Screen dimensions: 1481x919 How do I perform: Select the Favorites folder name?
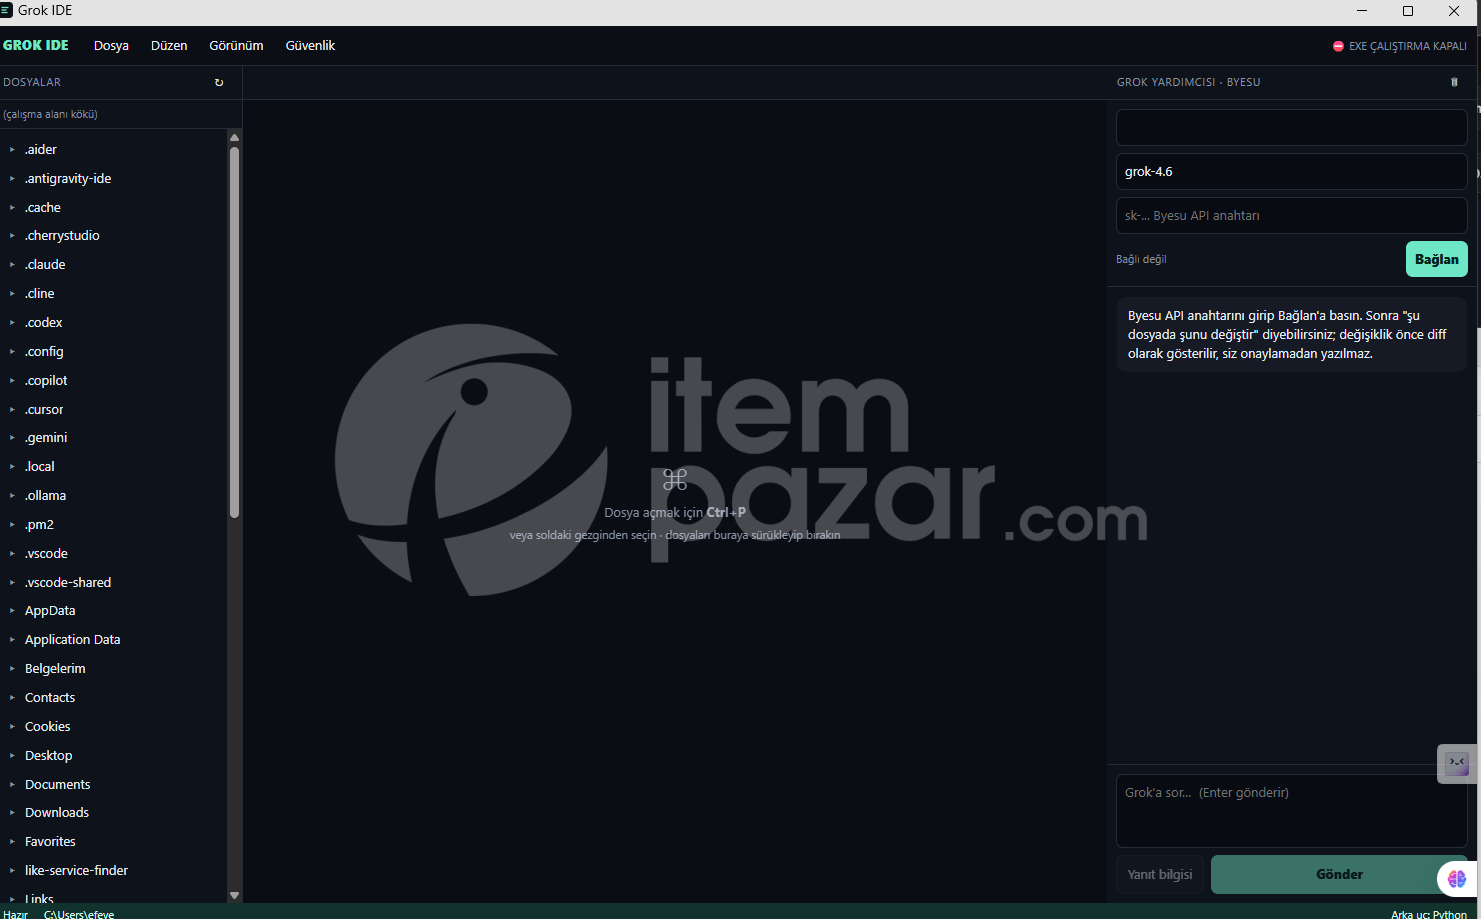(51, 842)
